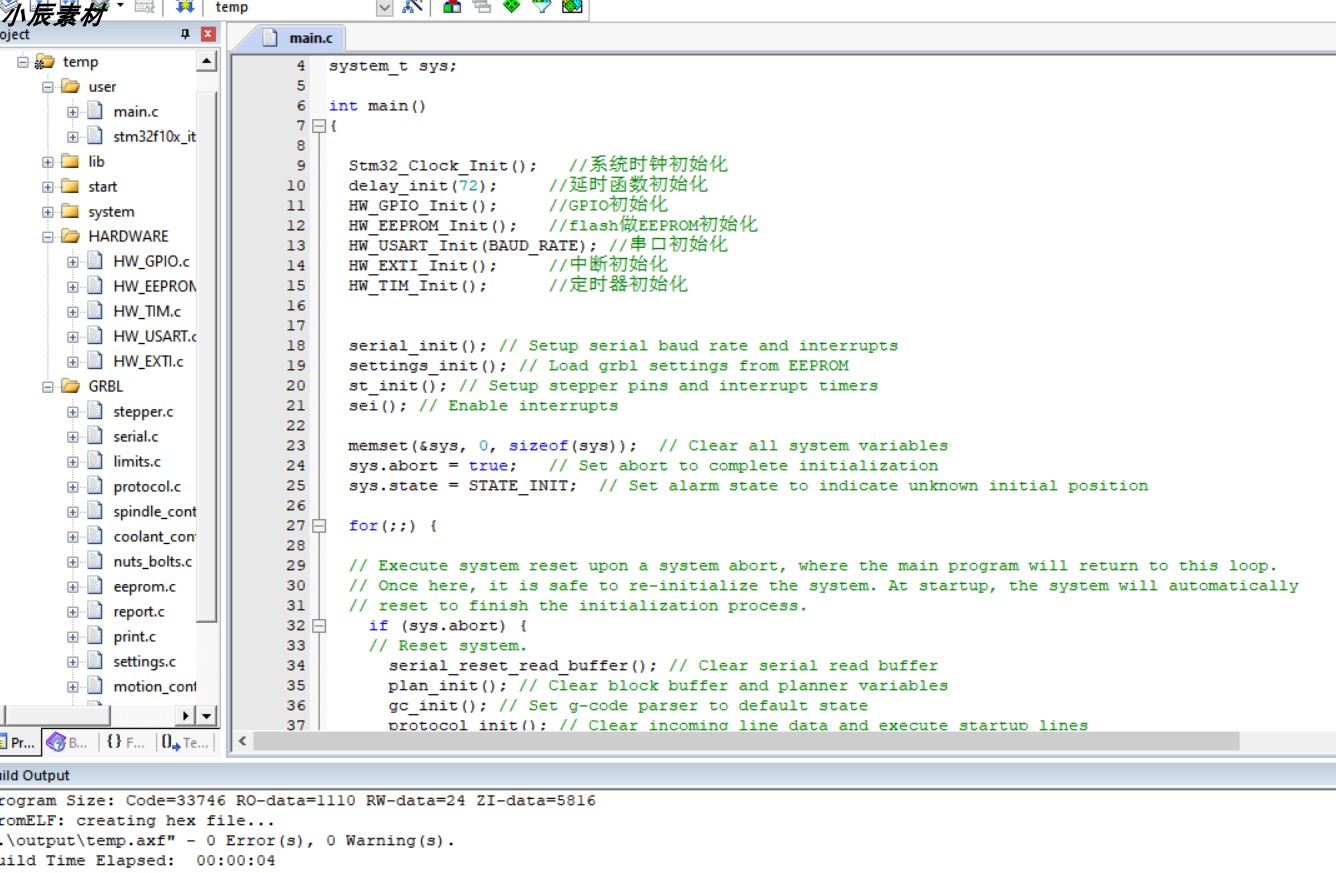Collapse the temp project root node
The height and width of the screenshot is (873, 1336).
tap(22, 62)
